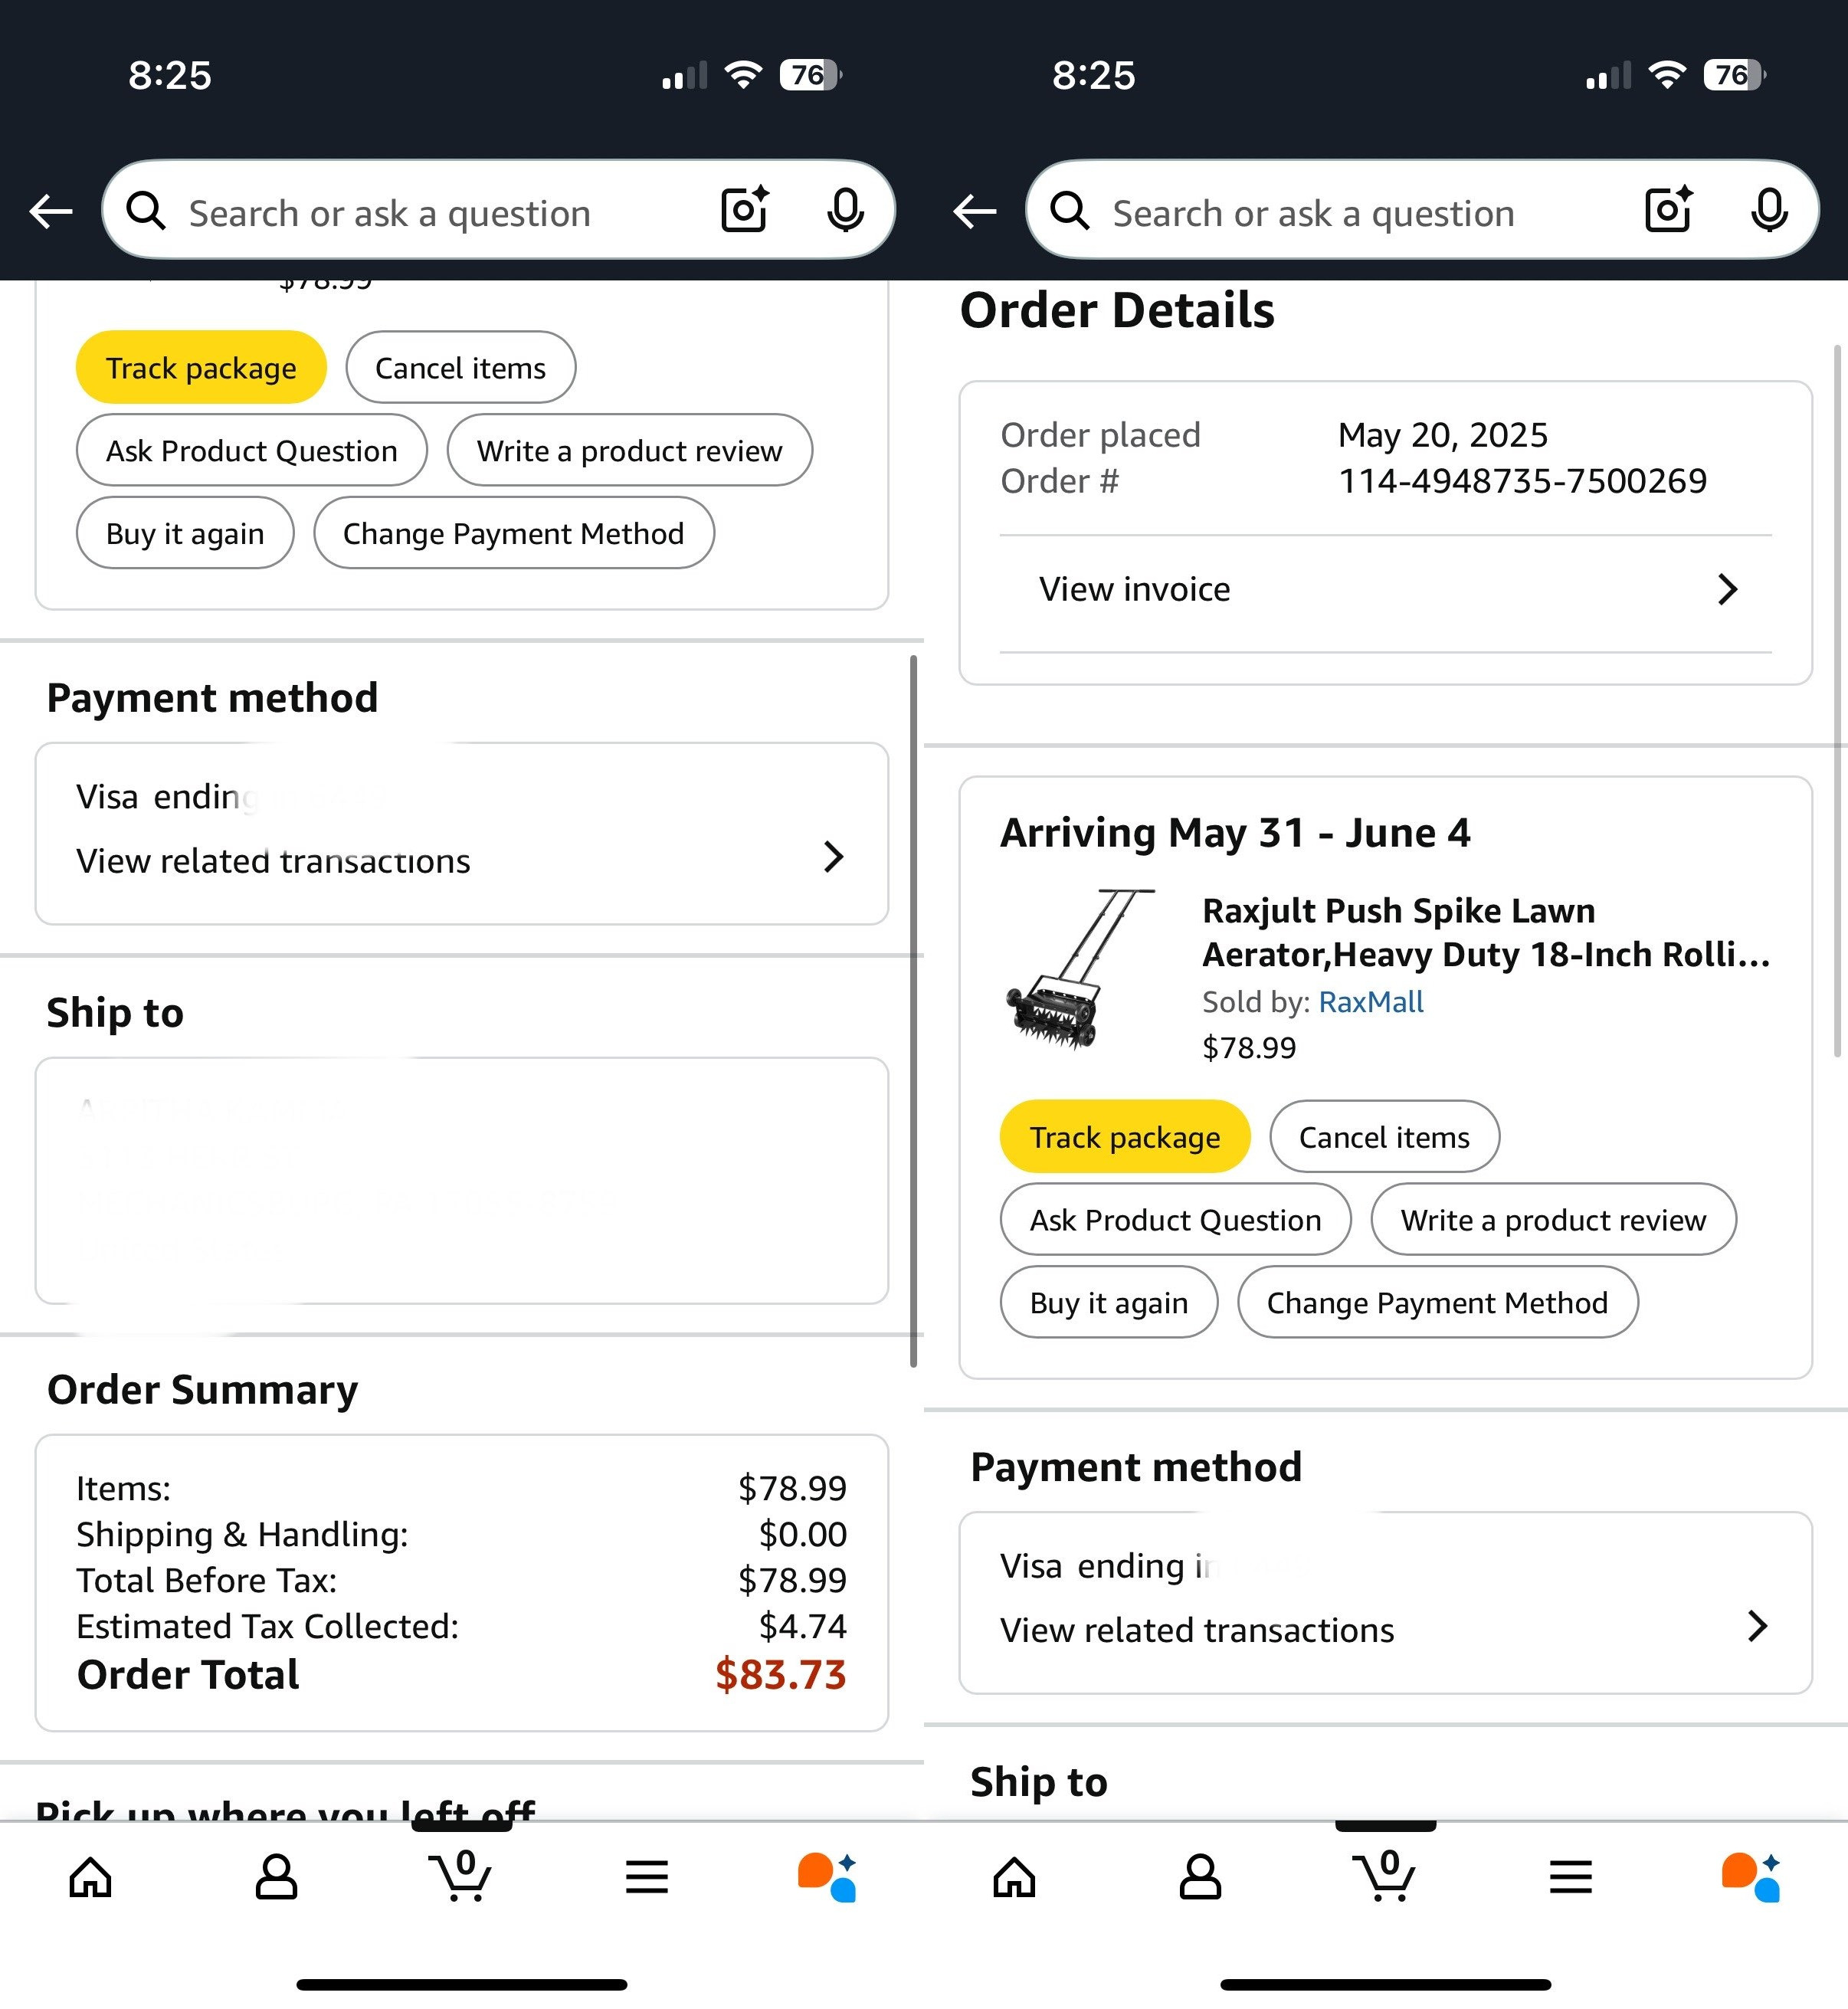
Task: Open camera lens search on left screen
Action: [745, 210]
